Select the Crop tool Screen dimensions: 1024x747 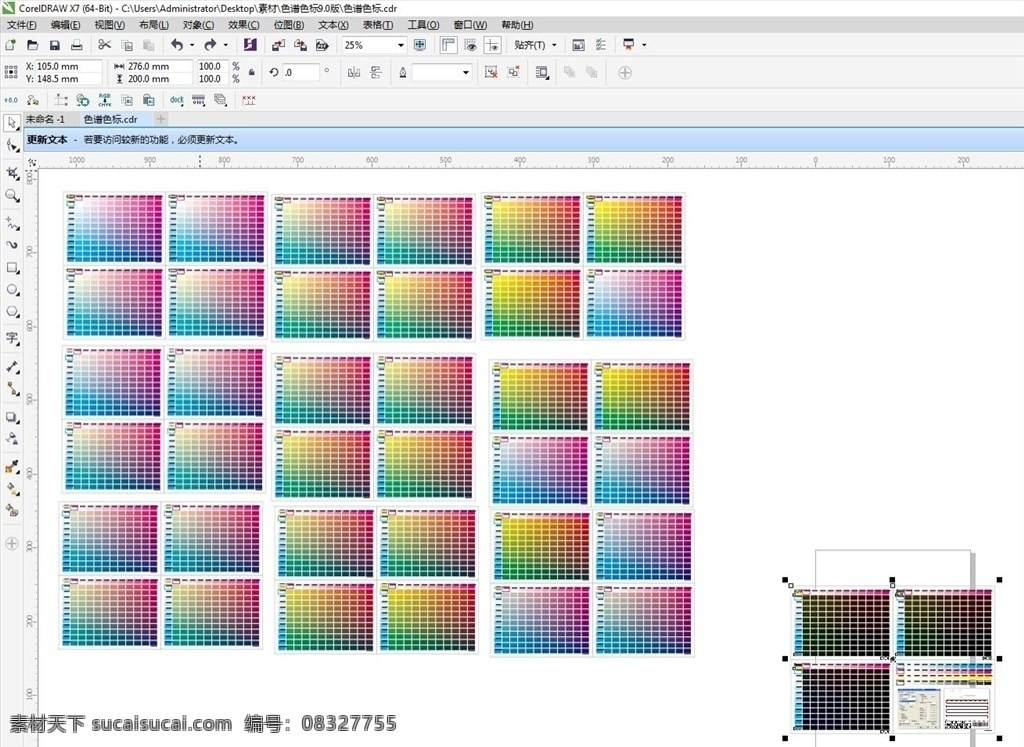pyautogui.click(x=12, y=173)
